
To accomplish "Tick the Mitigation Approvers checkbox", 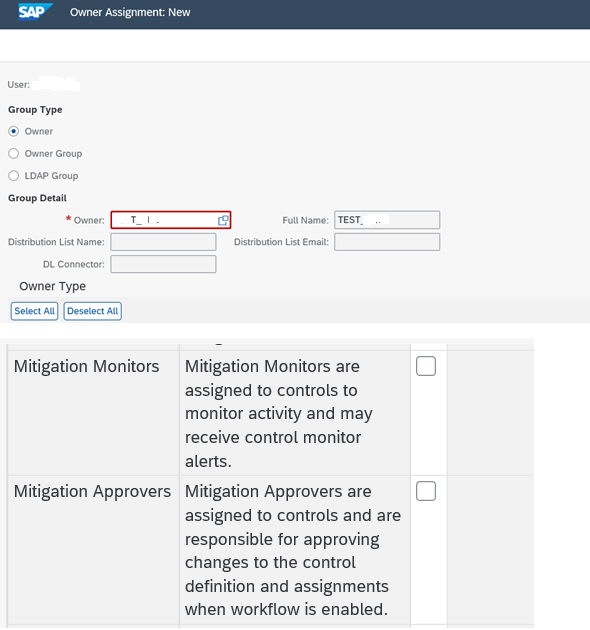I will [426, 491].
